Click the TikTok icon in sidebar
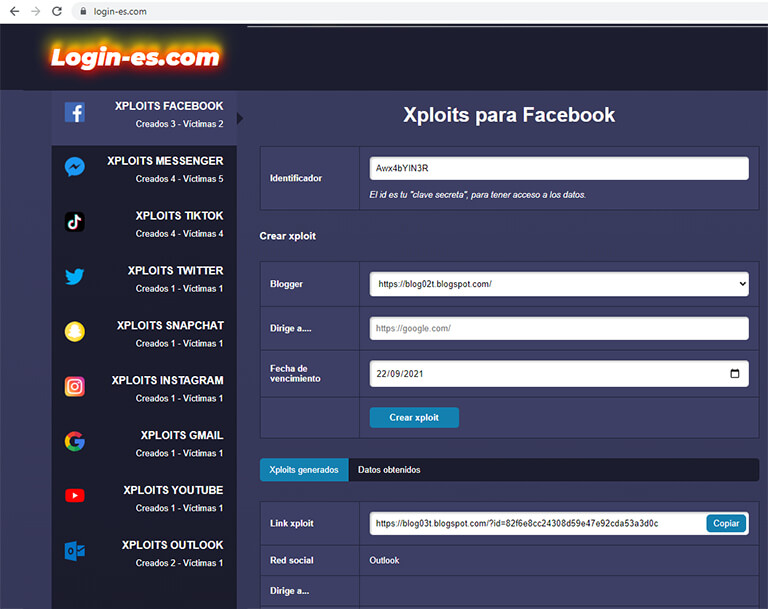The image size is (768, 609). [x=74, y=222]
